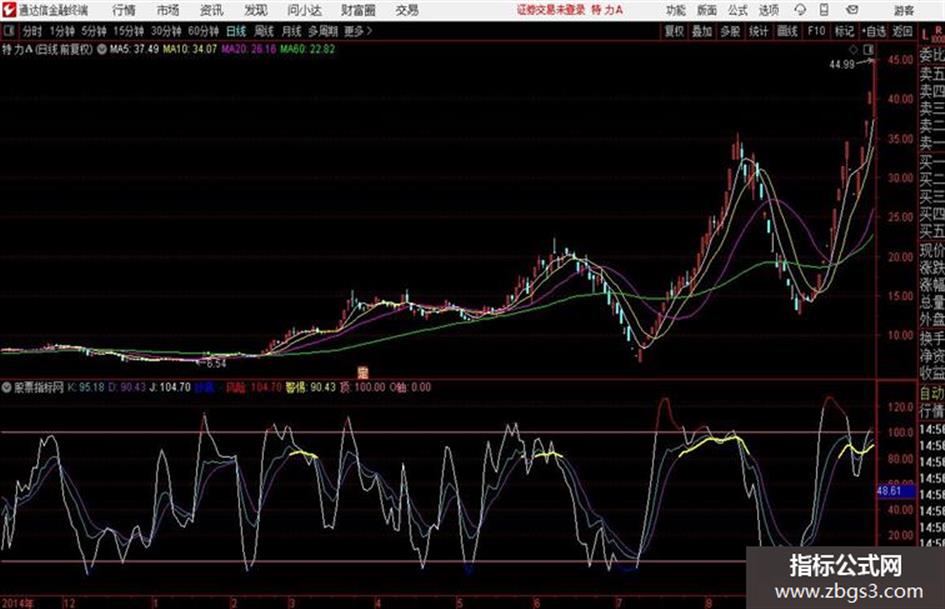Click the MA60: 22.82 value label
The height and width of the screenshot is (609, 945).
307,49
